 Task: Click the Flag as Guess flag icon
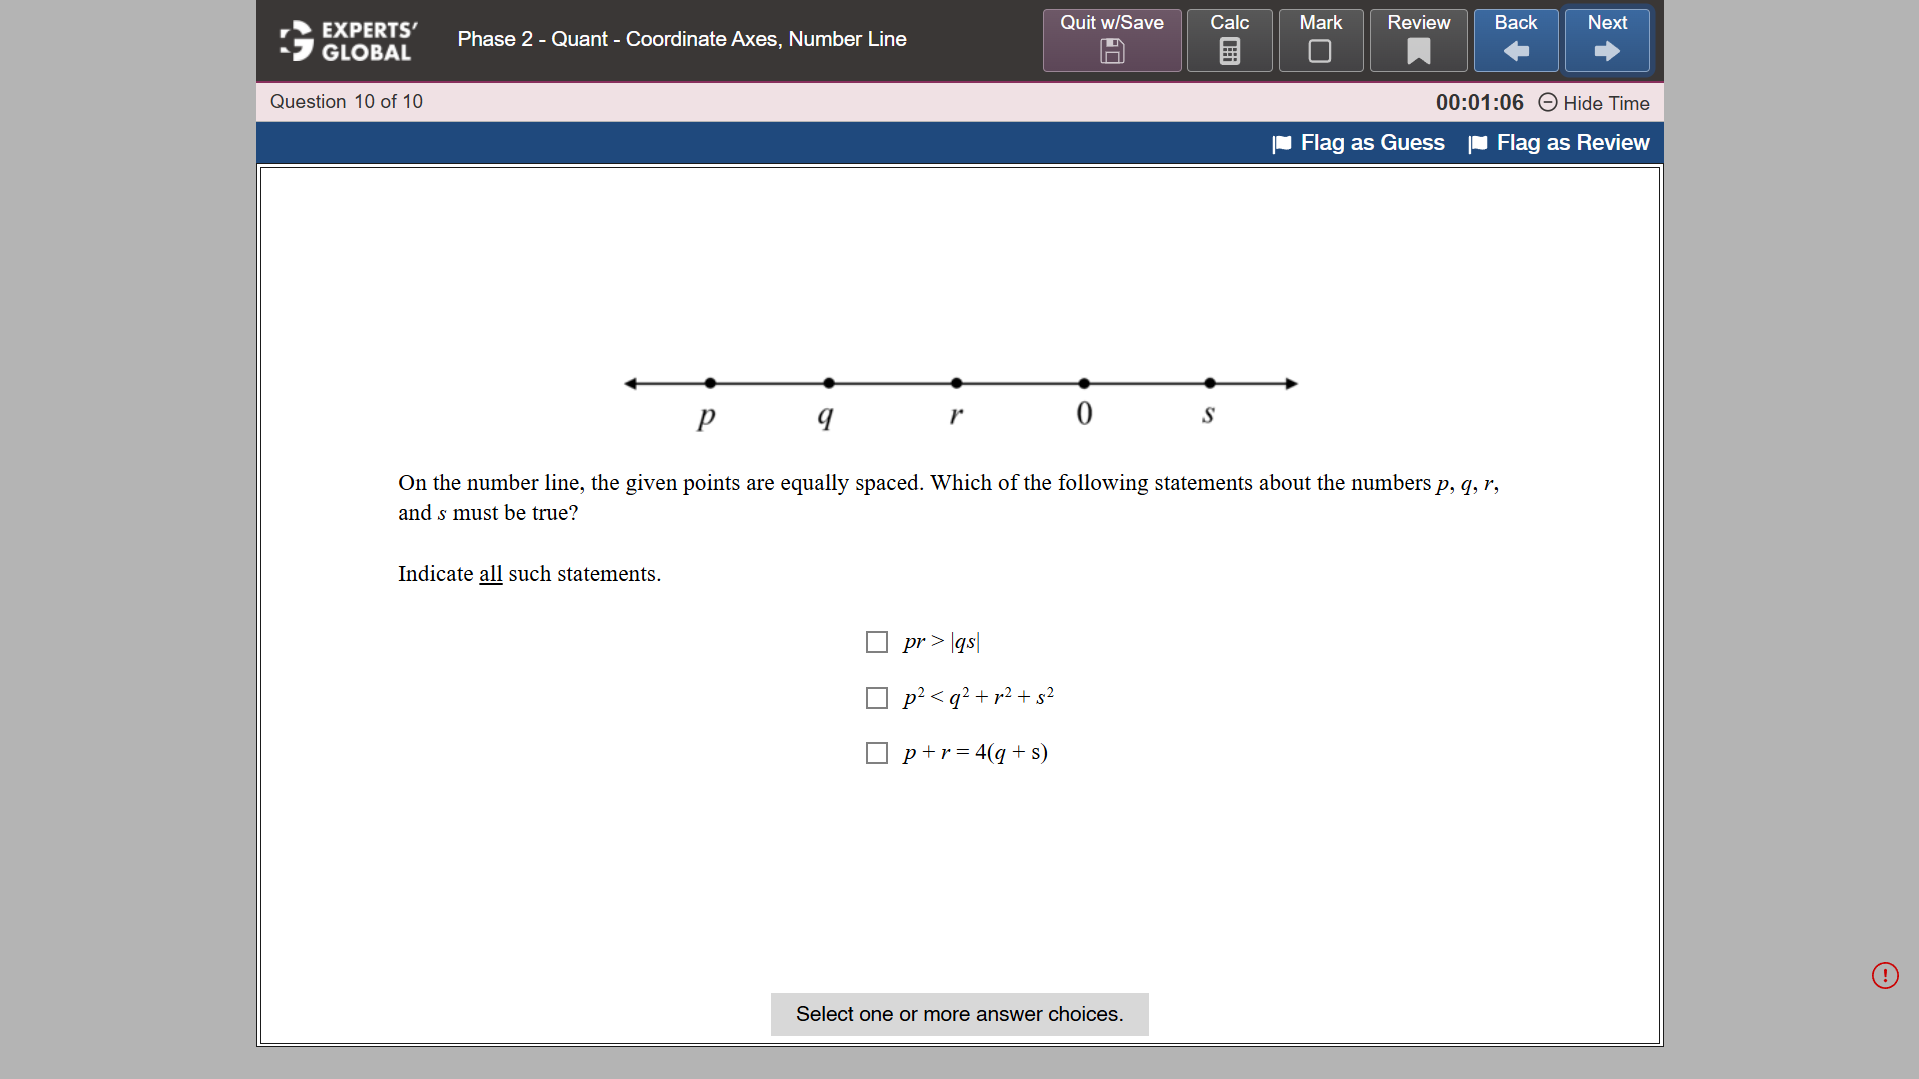click(x=1281, y=143)
